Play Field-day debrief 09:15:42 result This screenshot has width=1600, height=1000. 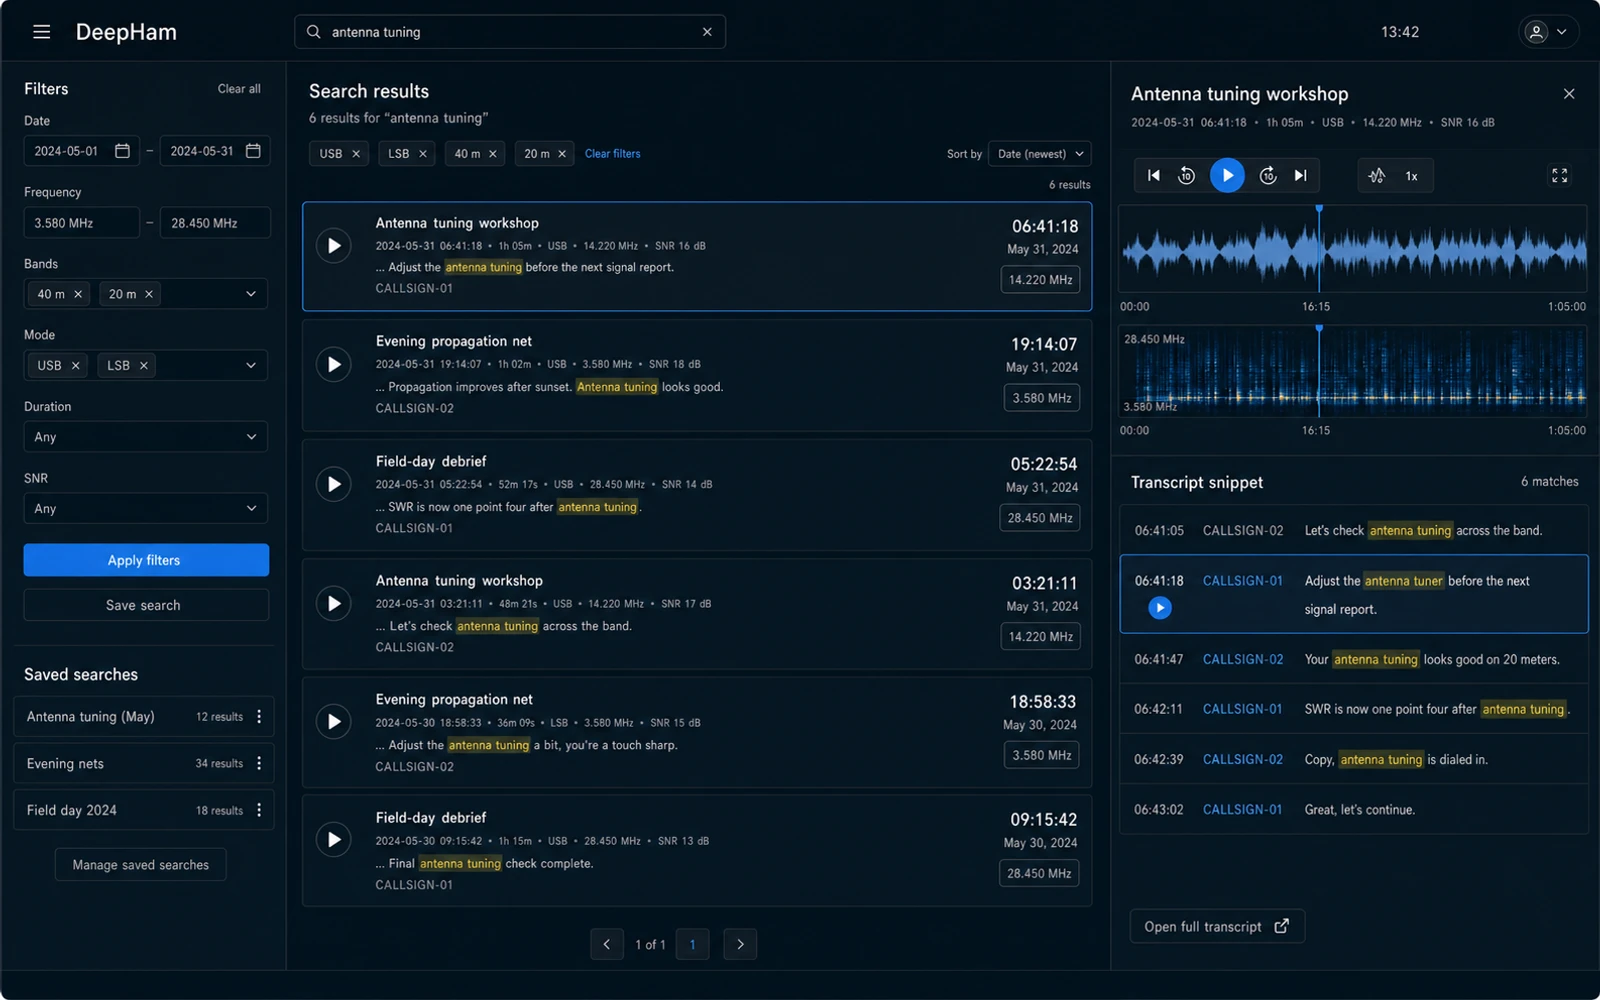334,840
